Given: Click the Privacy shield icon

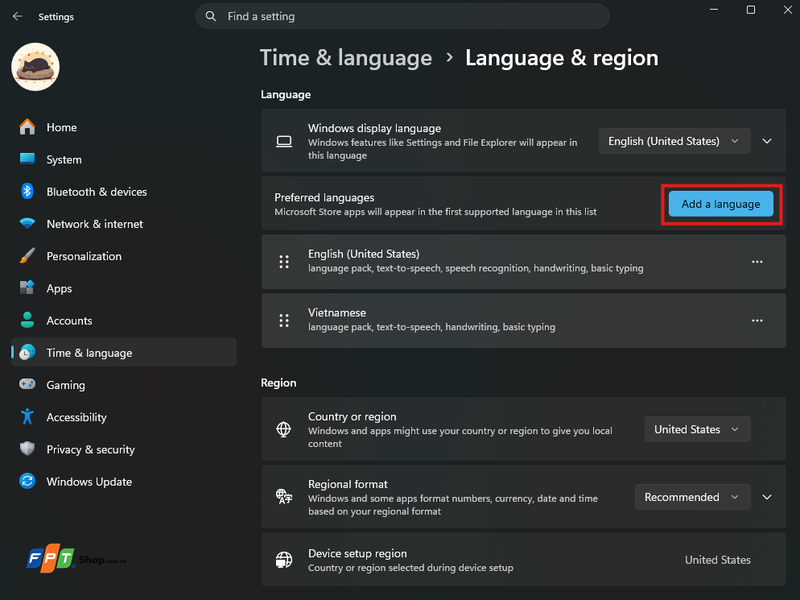Looking at the screenshot, I should click(27, 448).
